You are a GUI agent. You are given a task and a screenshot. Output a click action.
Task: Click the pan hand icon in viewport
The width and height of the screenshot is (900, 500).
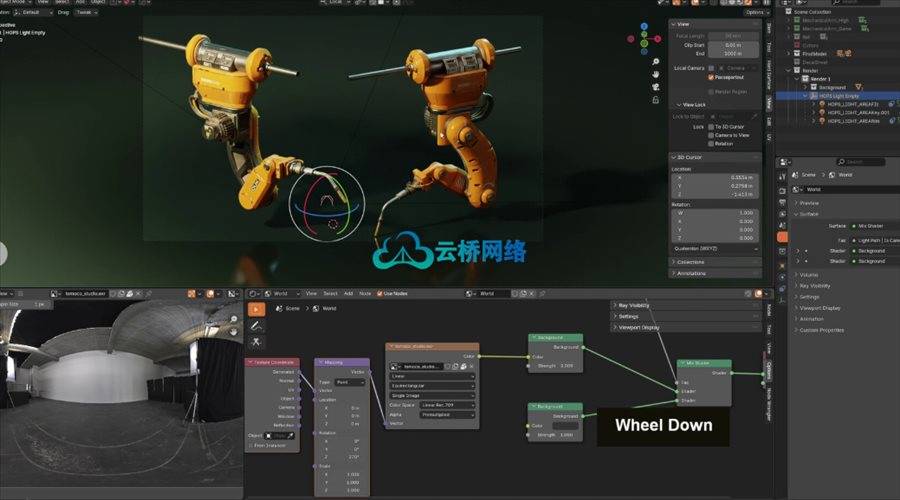654,72
